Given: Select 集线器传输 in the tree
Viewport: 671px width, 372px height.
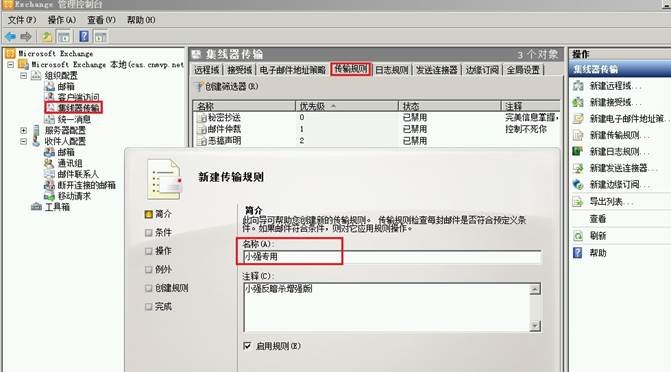Looking at the screenshot, I should tap(78, 108).
